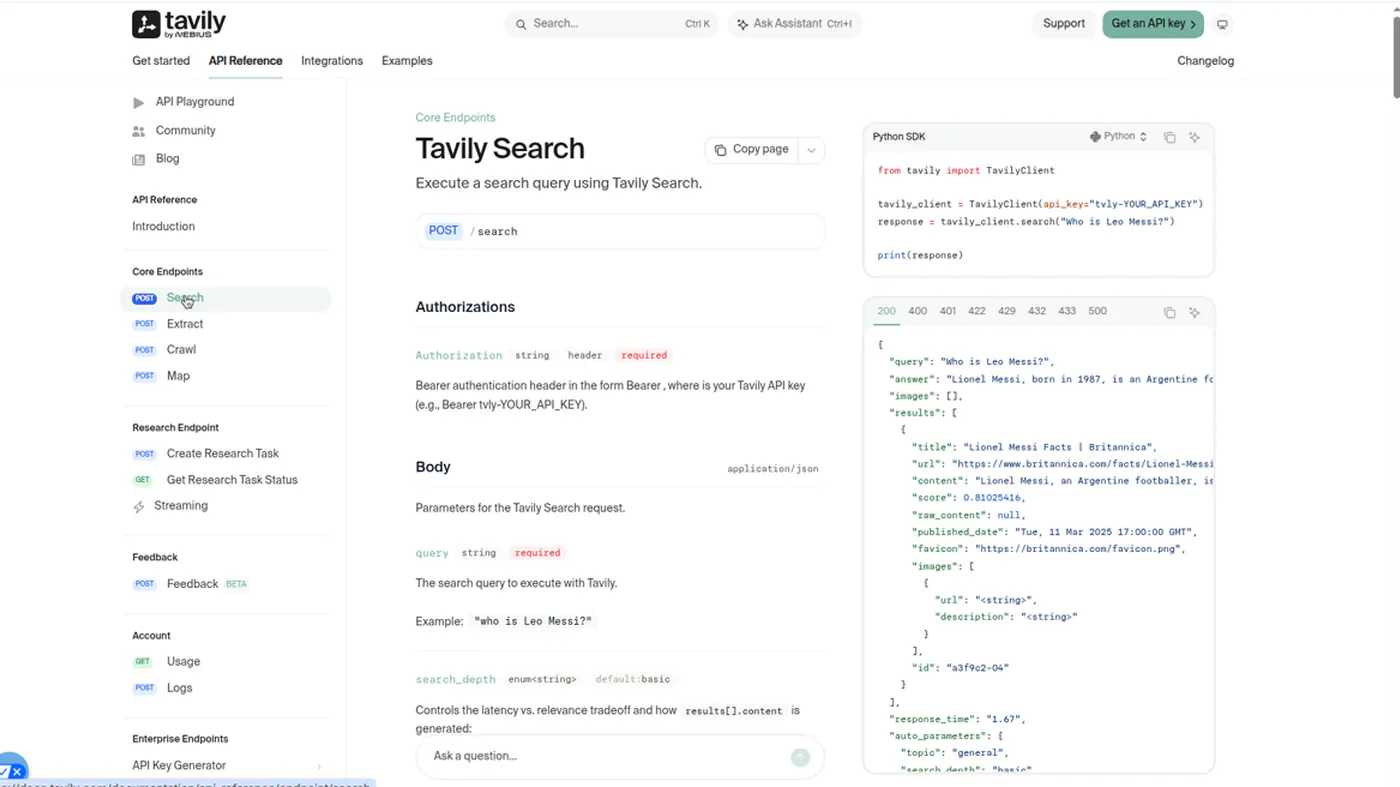Toggle the display mode icon beside API key button
This screenshot has width=1400, height=787.
(1222, 24)
